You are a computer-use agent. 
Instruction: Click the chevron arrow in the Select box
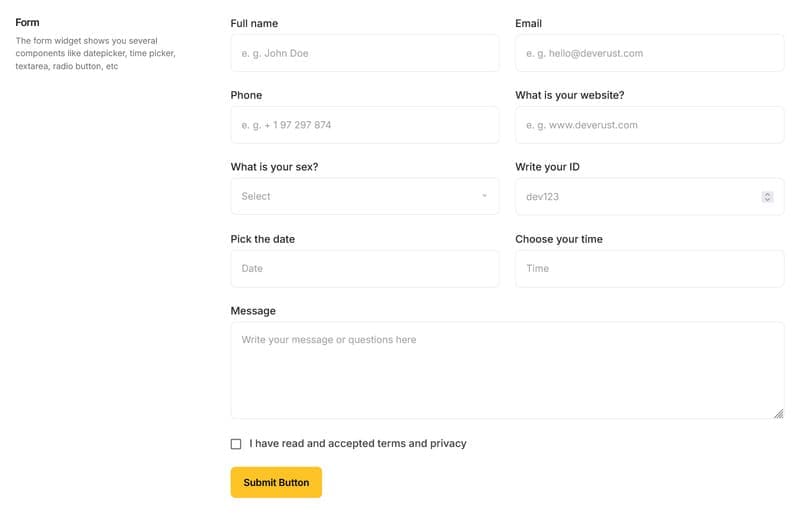click(485, 196)
